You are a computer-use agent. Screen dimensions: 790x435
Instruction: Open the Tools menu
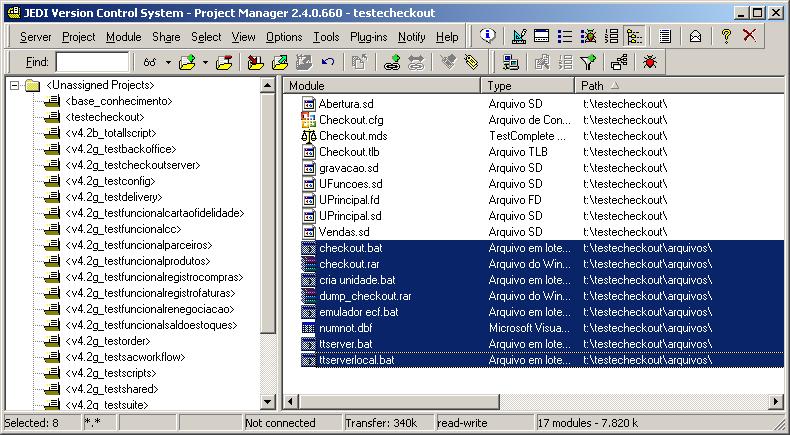point(326,37)
